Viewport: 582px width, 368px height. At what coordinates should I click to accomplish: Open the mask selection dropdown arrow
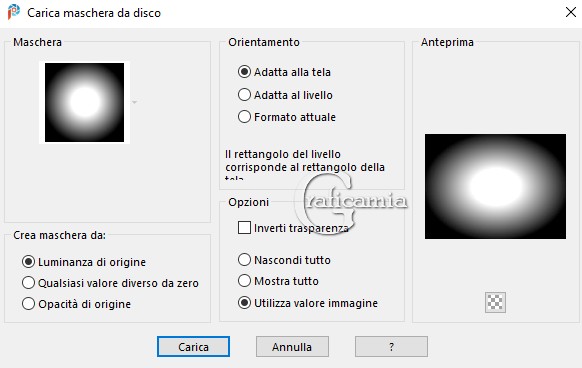(135, 102)
